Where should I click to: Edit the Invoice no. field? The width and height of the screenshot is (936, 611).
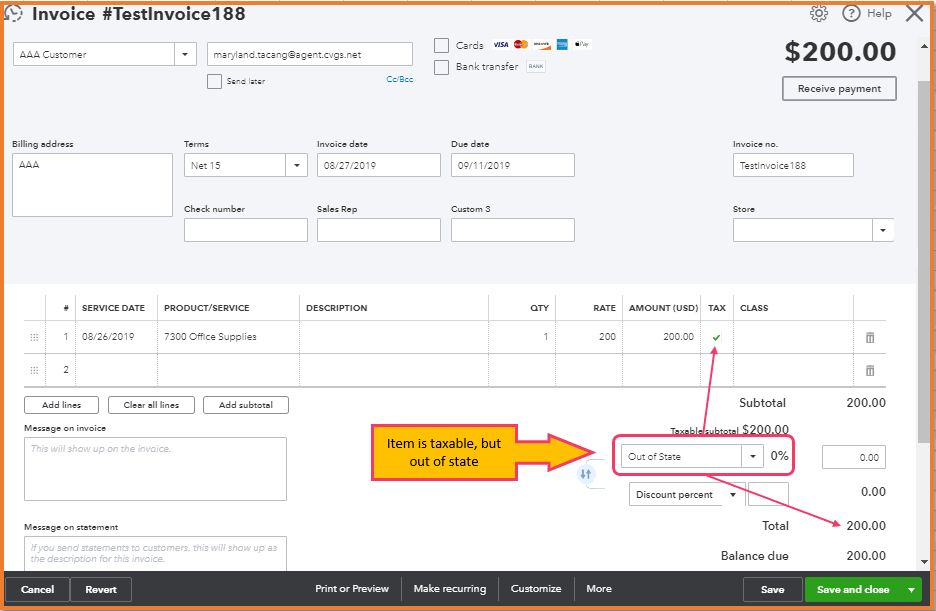pos(793,165)
